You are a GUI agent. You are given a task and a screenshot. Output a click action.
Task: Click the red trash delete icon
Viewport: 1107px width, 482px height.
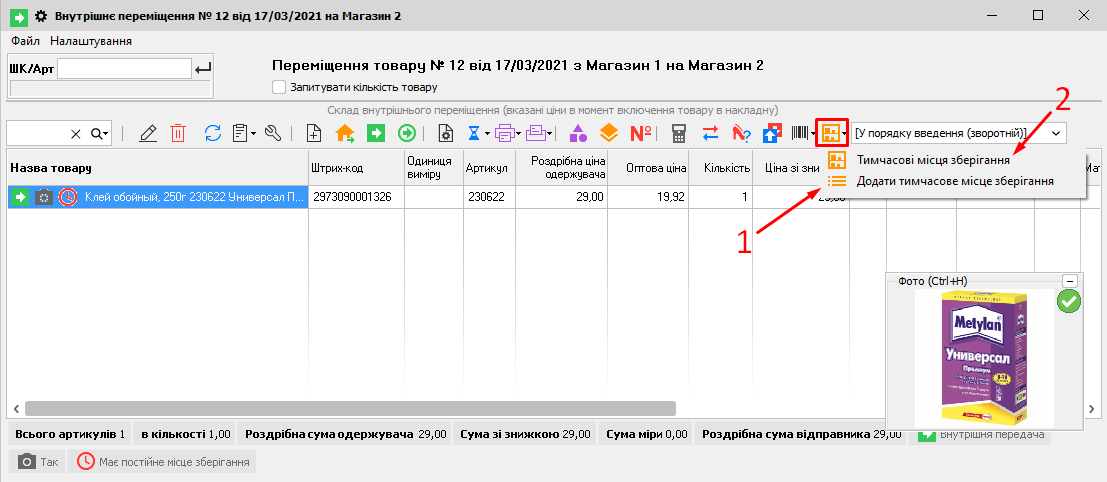[x=178, y=133]
